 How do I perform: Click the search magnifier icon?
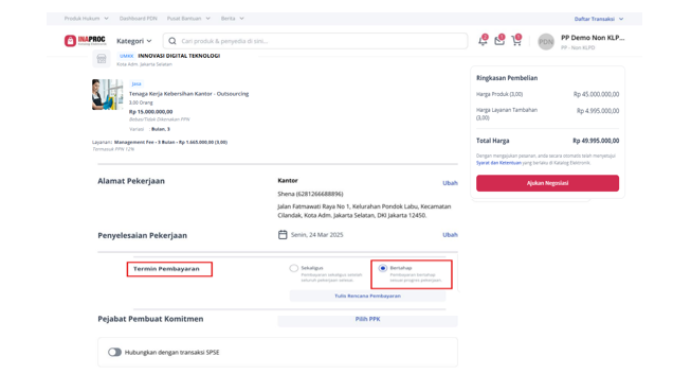coord(172,41)
